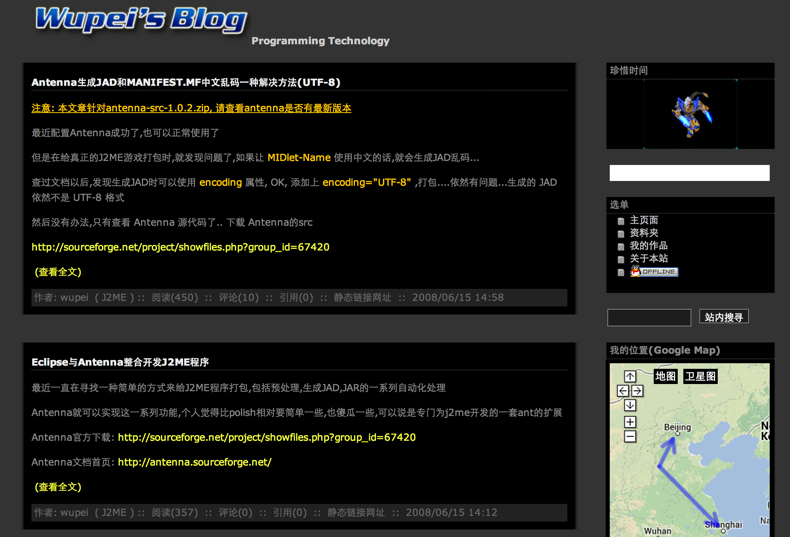Click the animated character clock widget
This screenshot has width=790, height=537.
pyautogui.click(x=690, y=114)
